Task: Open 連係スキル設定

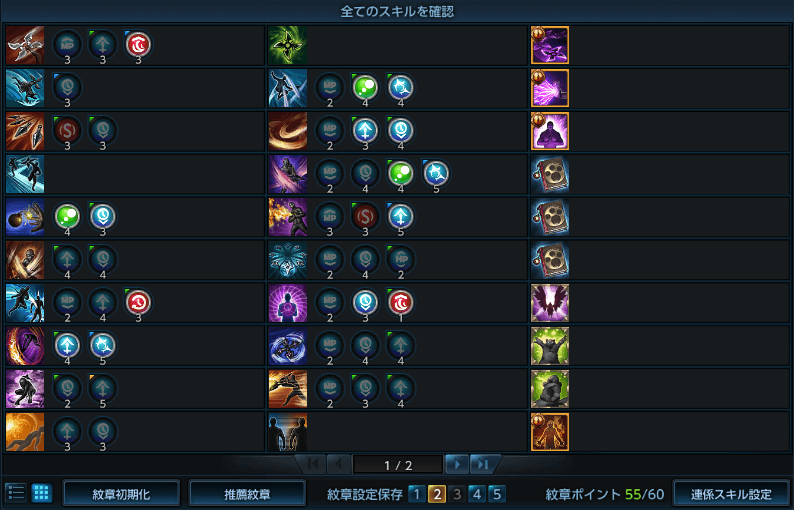Action: pyautogui.click(x=731, y=494)
